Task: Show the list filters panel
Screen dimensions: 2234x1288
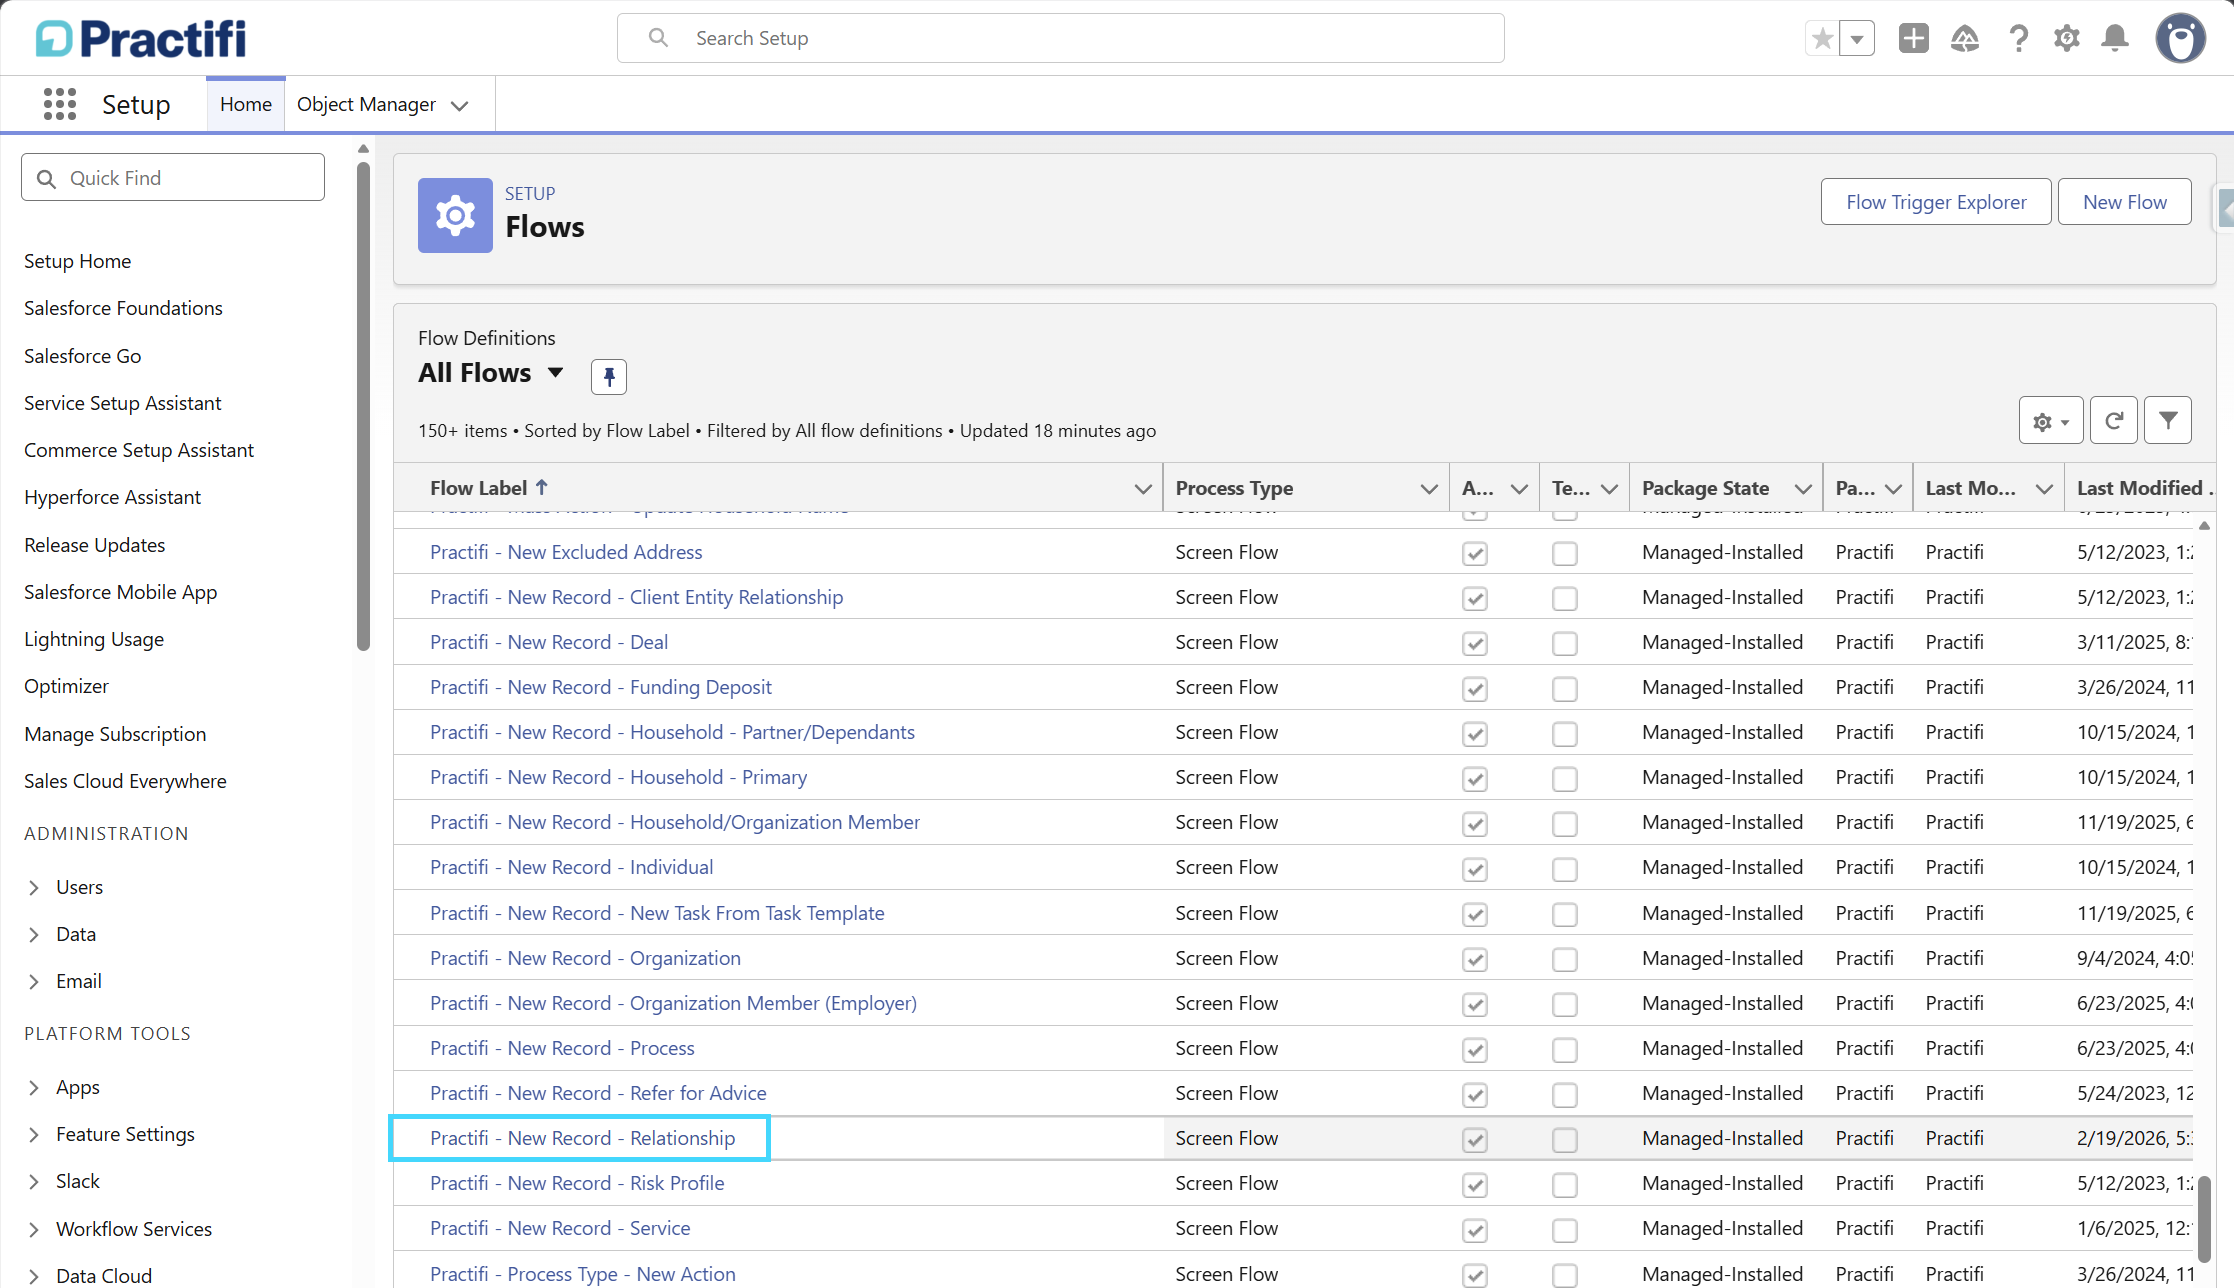Action: tap(2168, 421)
